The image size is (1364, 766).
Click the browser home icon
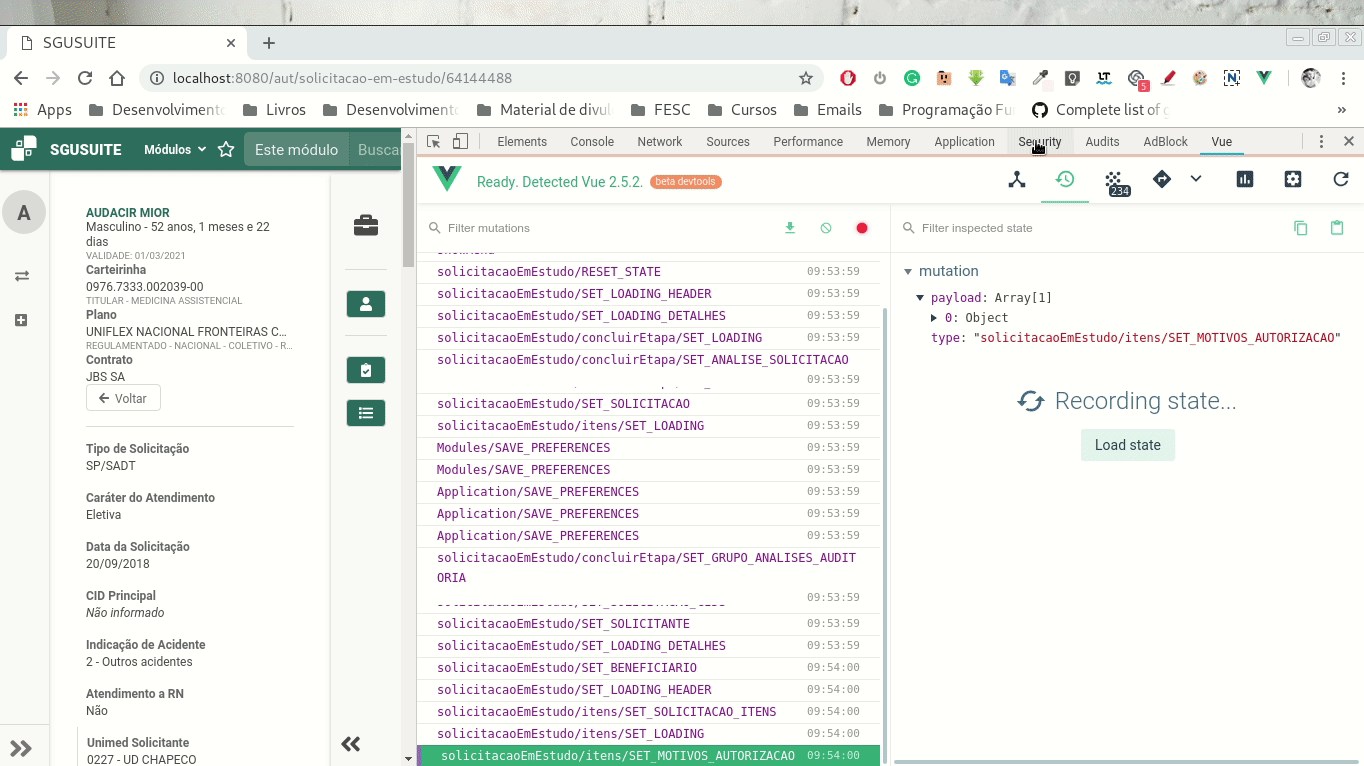[x=117, y=78]
